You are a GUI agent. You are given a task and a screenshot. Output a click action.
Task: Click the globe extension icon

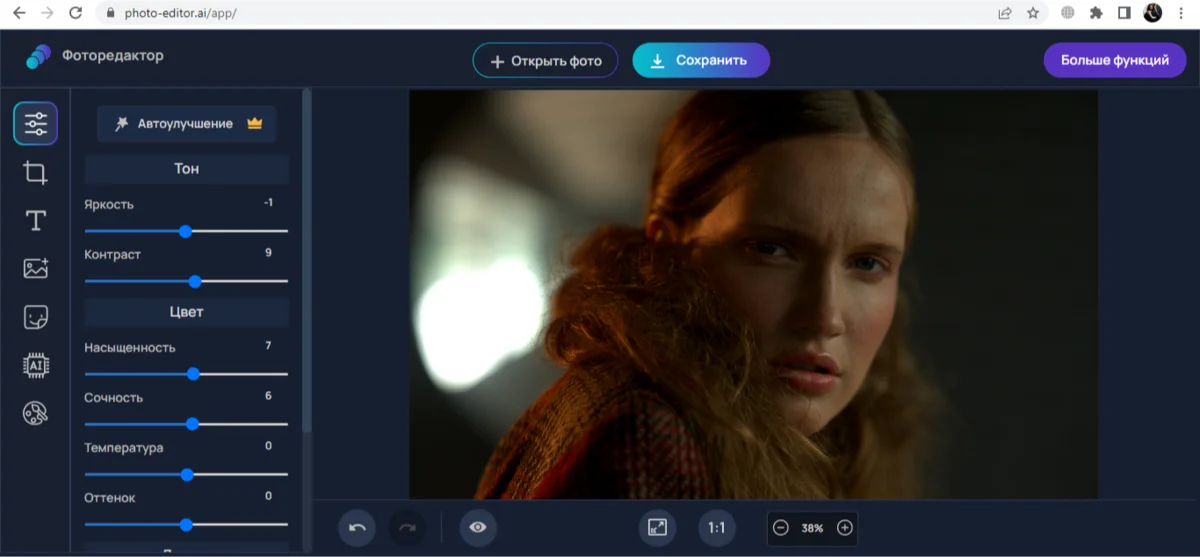[1068, 13]
